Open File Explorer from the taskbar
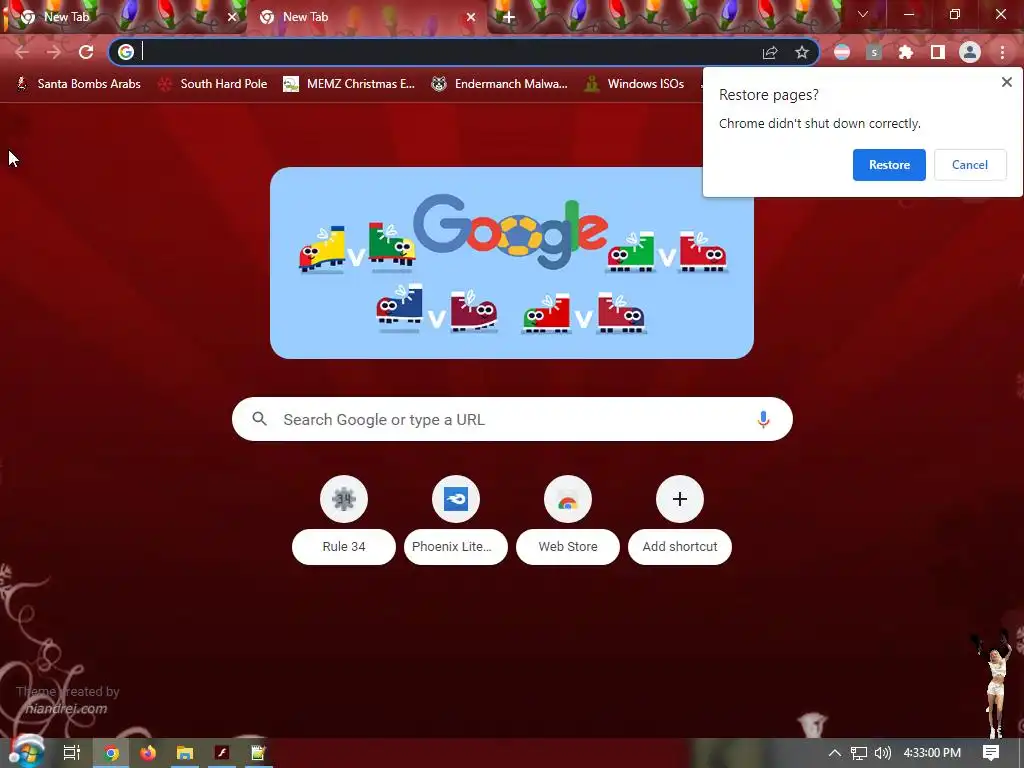 [x=185, y=753]
